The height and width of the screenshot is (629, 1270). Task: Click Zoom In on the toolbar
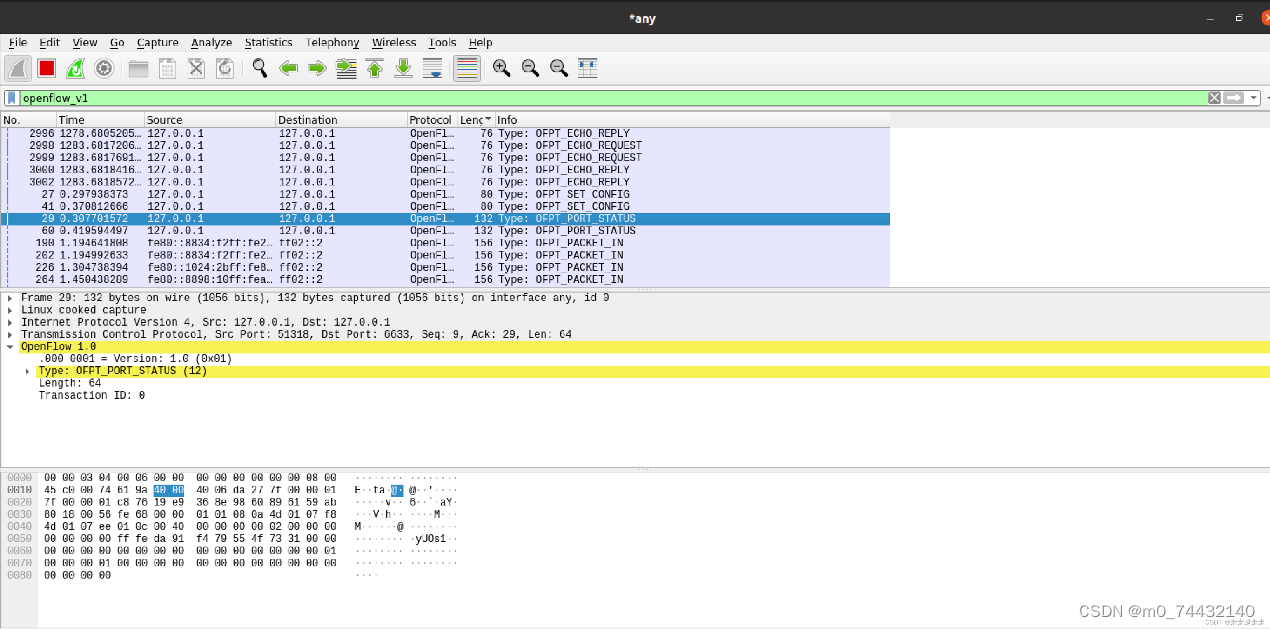[501, 68]
